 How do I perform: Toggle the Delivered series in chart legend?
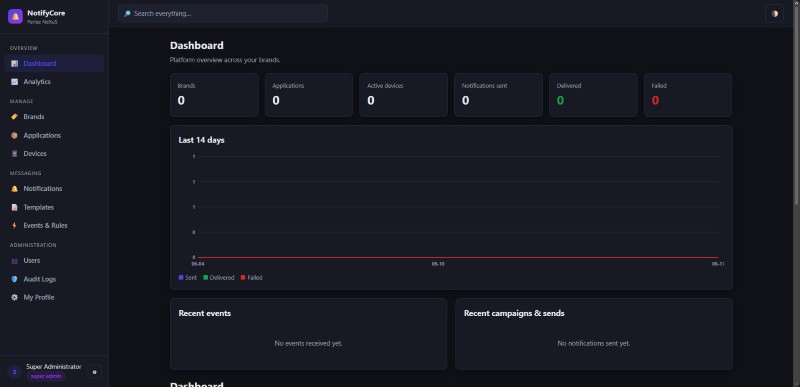(x=219, y=278)
